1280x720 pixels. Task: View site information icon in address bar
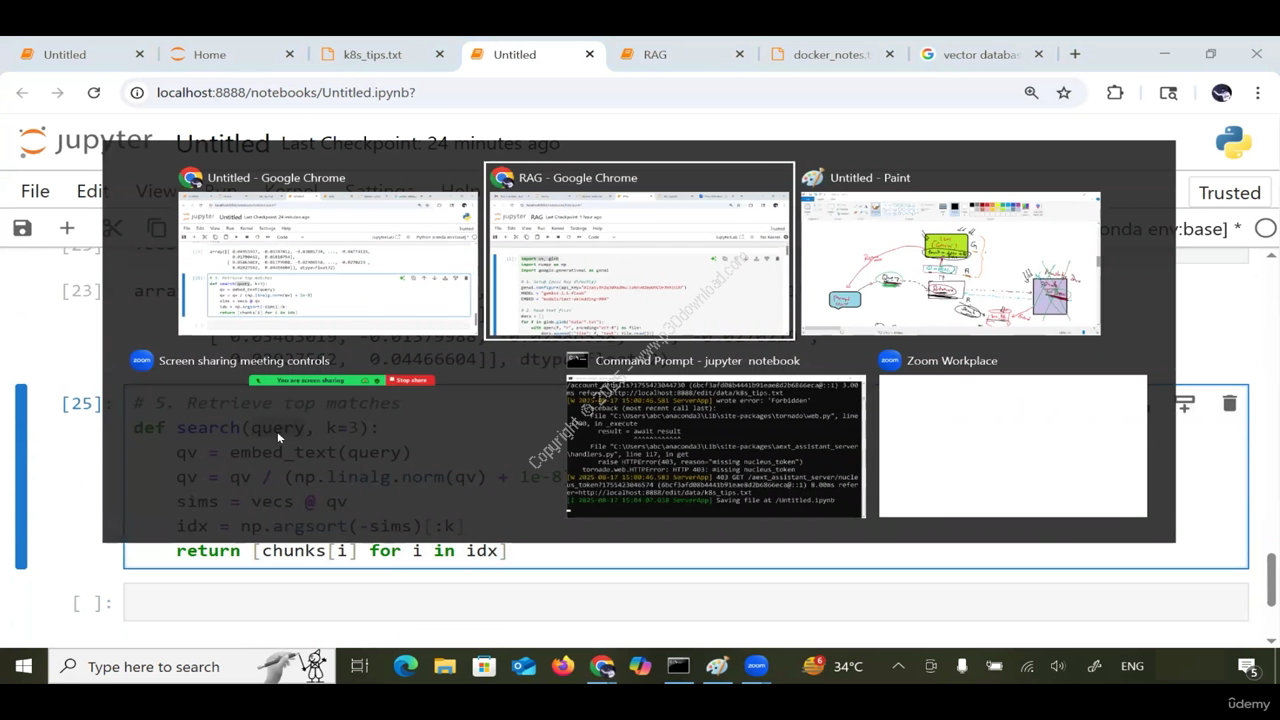click(137, 92)
